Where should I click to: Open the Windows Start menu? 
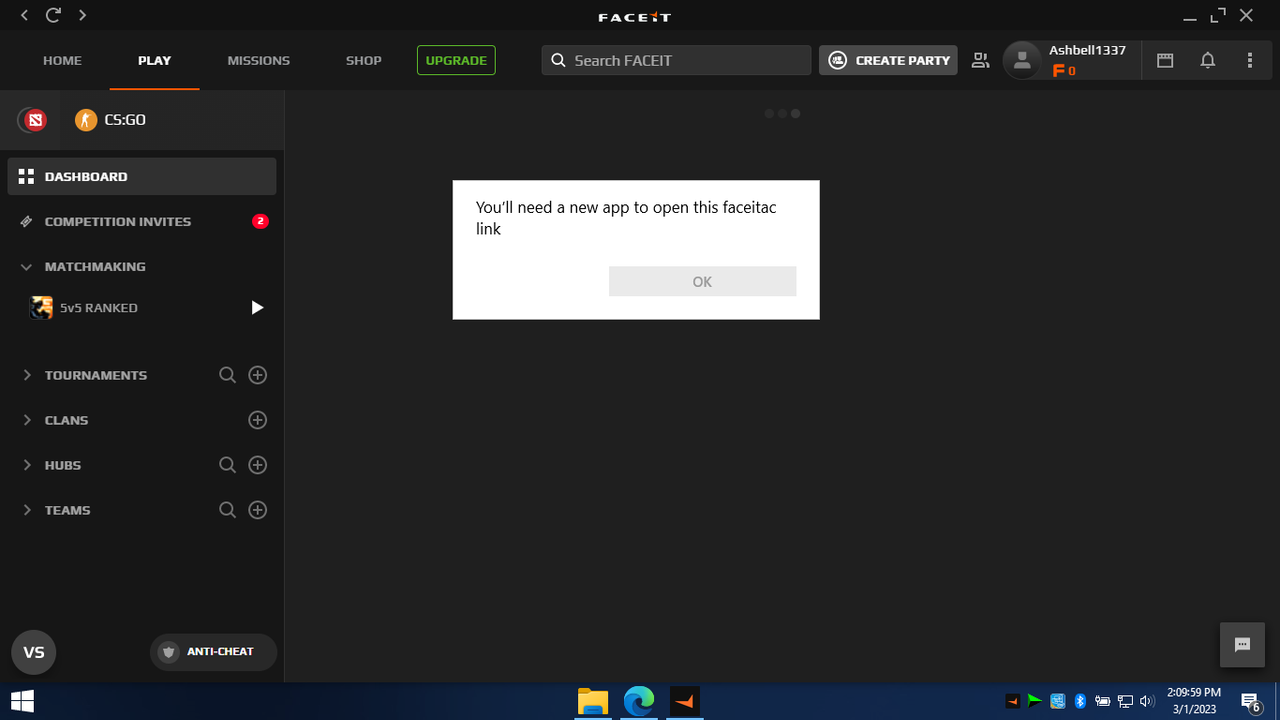pos(22,701)
